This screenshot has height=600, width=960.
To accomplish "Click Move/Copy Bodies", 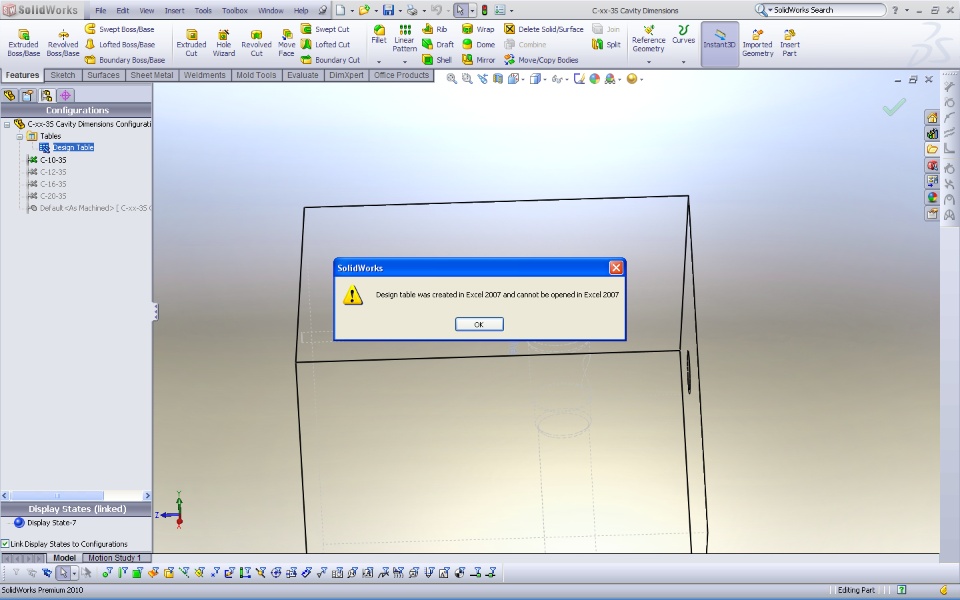I will [x=541, y=59].
